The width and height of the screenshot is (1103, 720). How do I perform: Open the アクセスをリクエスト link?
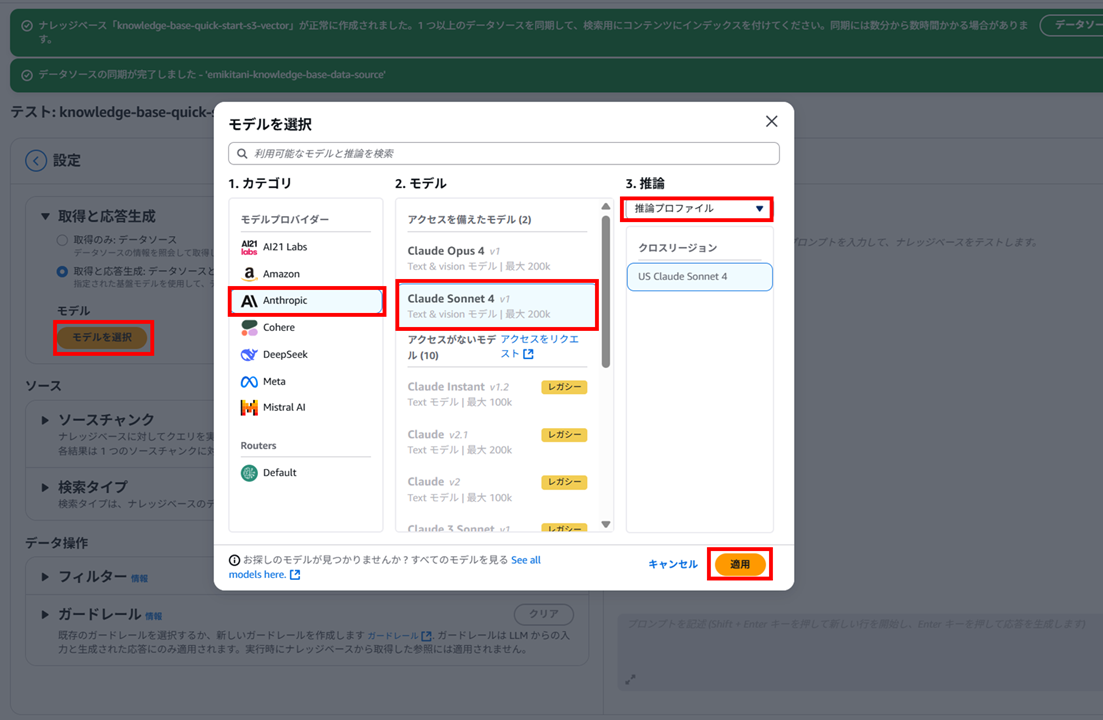(x=540, y=347)
